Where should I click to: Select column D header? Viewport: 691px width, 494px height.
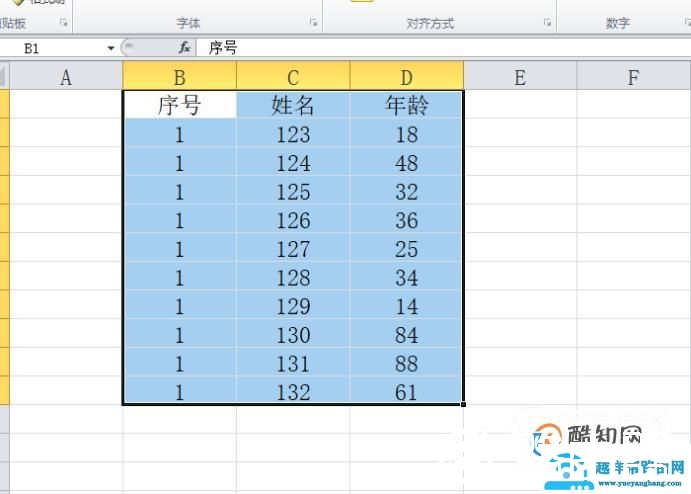(x=407, y=76)
